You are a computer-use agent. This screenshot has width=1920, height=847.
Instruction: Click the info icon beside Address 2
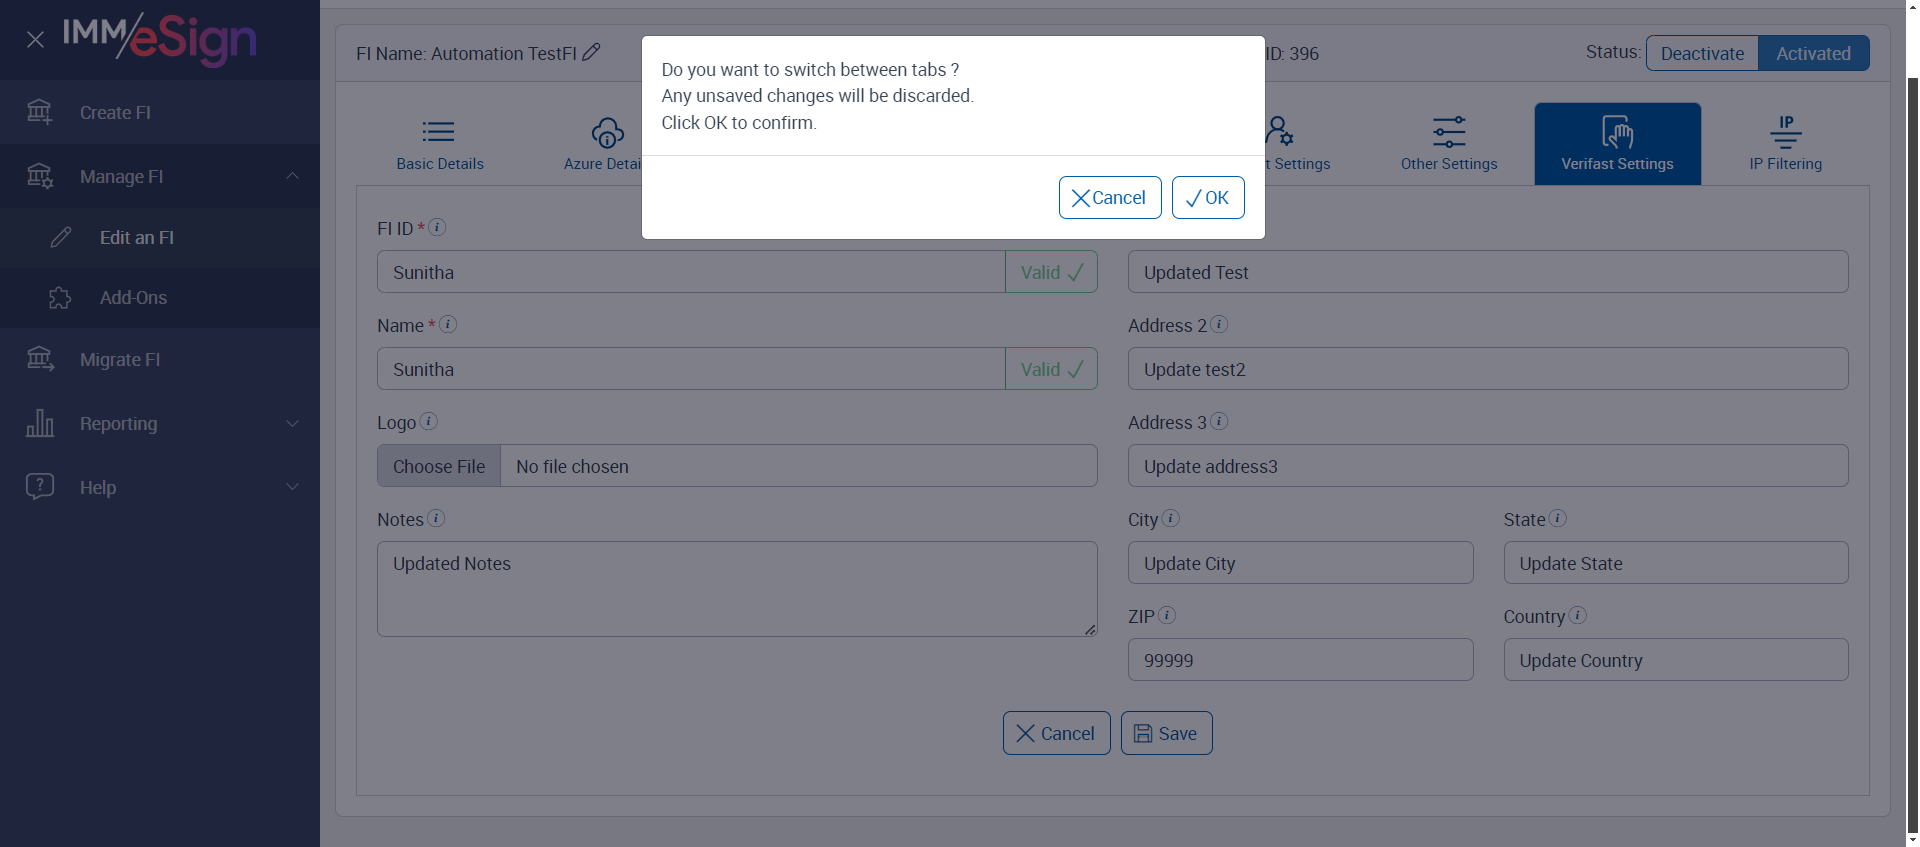point(1219,324)
